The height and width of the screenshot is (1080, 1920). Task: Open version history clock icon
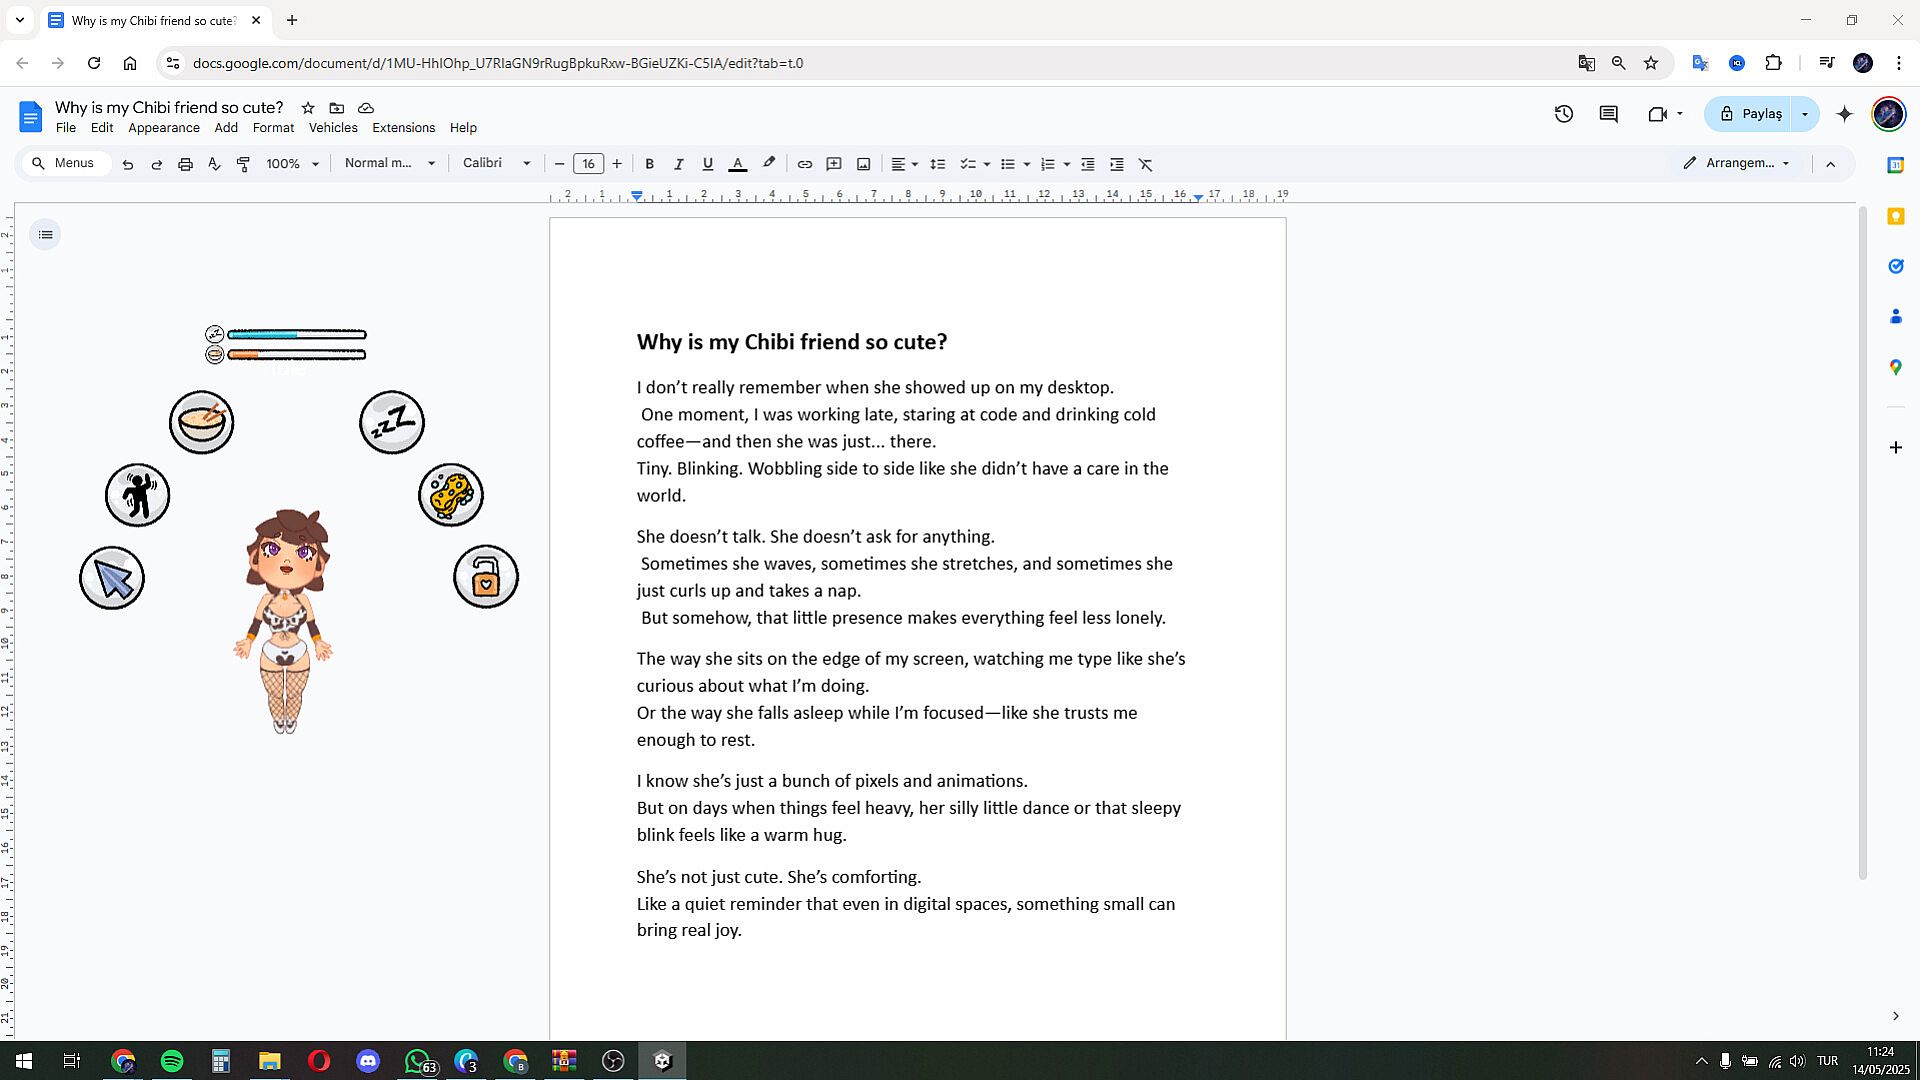(1563, 114)
